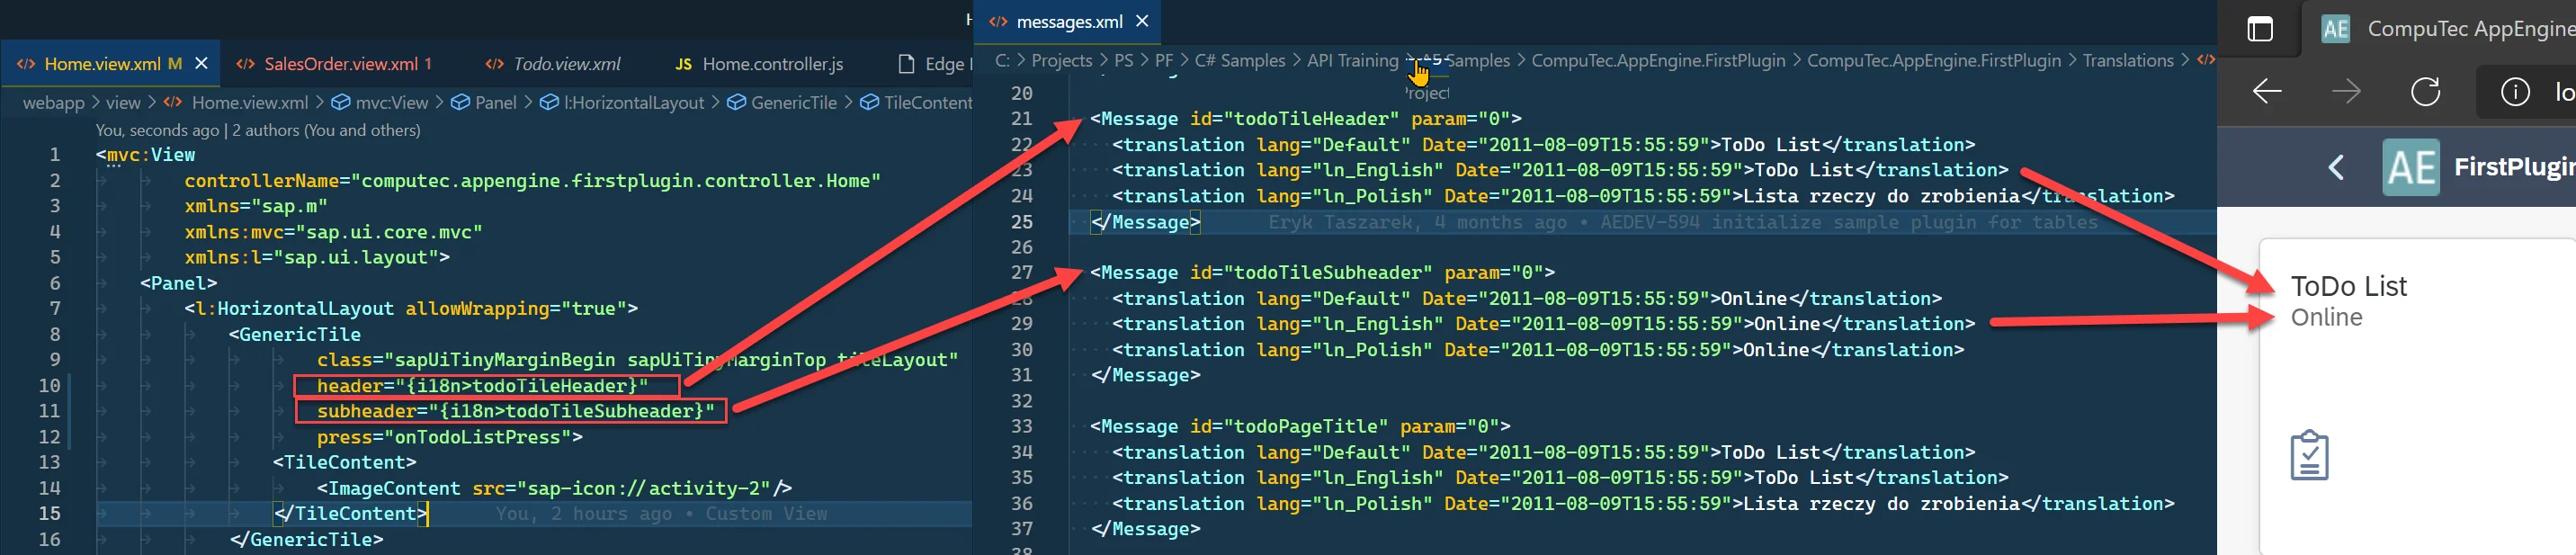Image resolution: width=2576 pixels, height=555 pixels.
Task: Switch to the Home.controller.js tab
Action: (771, 64)
